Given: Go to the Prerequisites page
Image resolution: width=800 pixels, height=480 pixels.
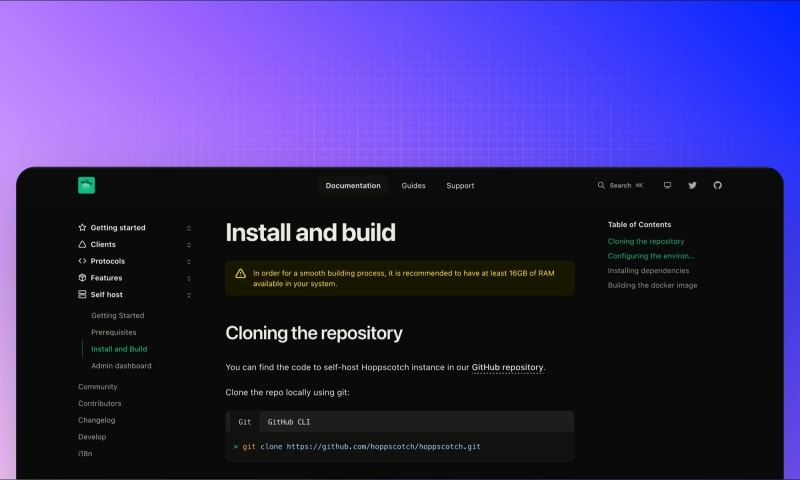Looking at the screenshot, I should 114,332.
